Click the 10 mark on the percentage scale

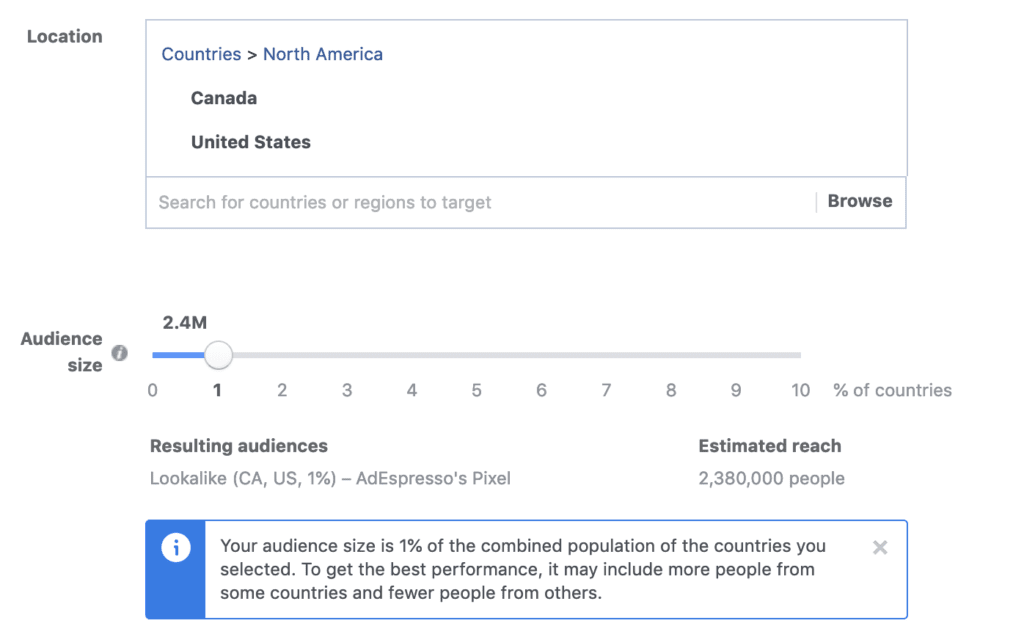[800, 390]
